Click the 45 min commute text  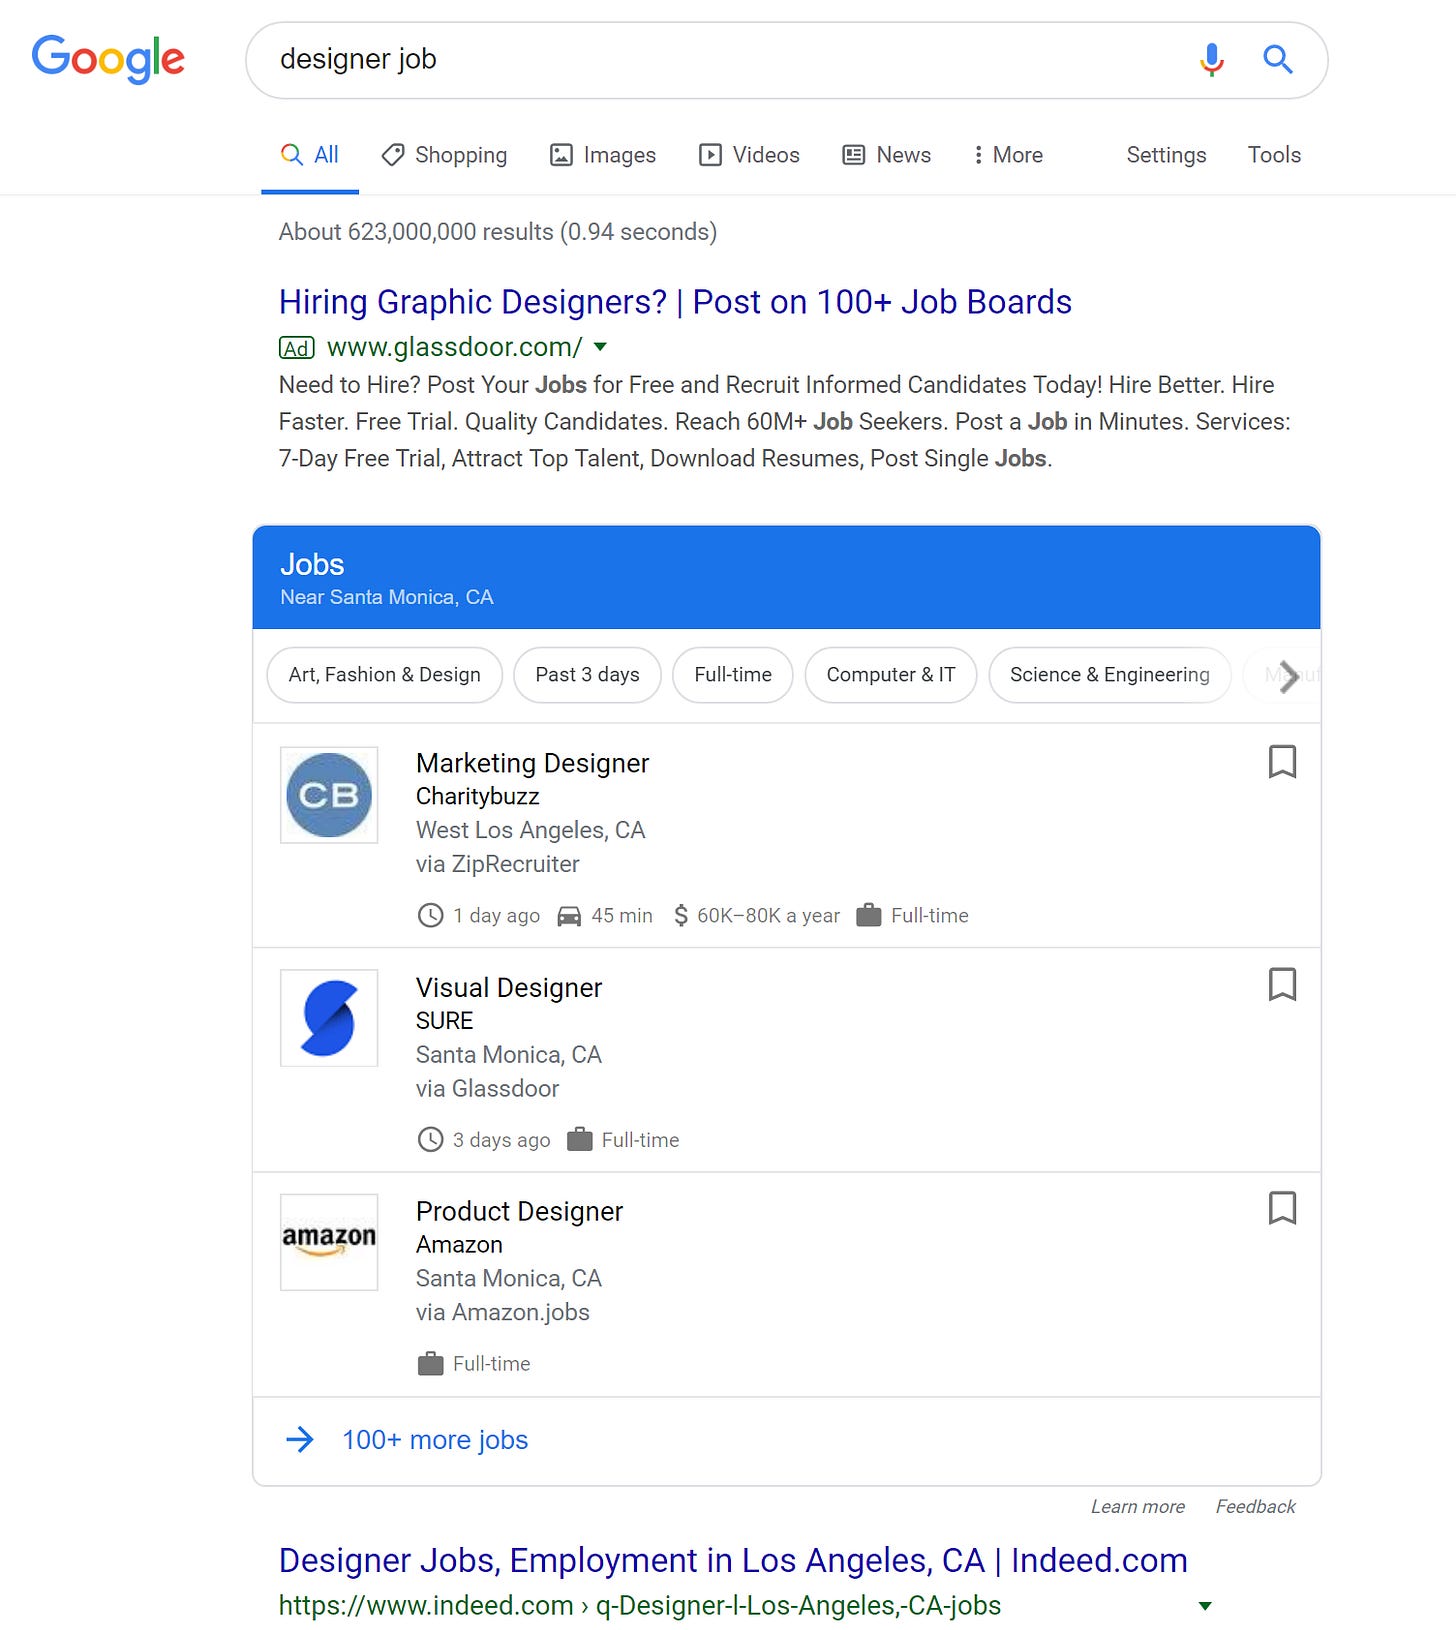coord(622,916)
